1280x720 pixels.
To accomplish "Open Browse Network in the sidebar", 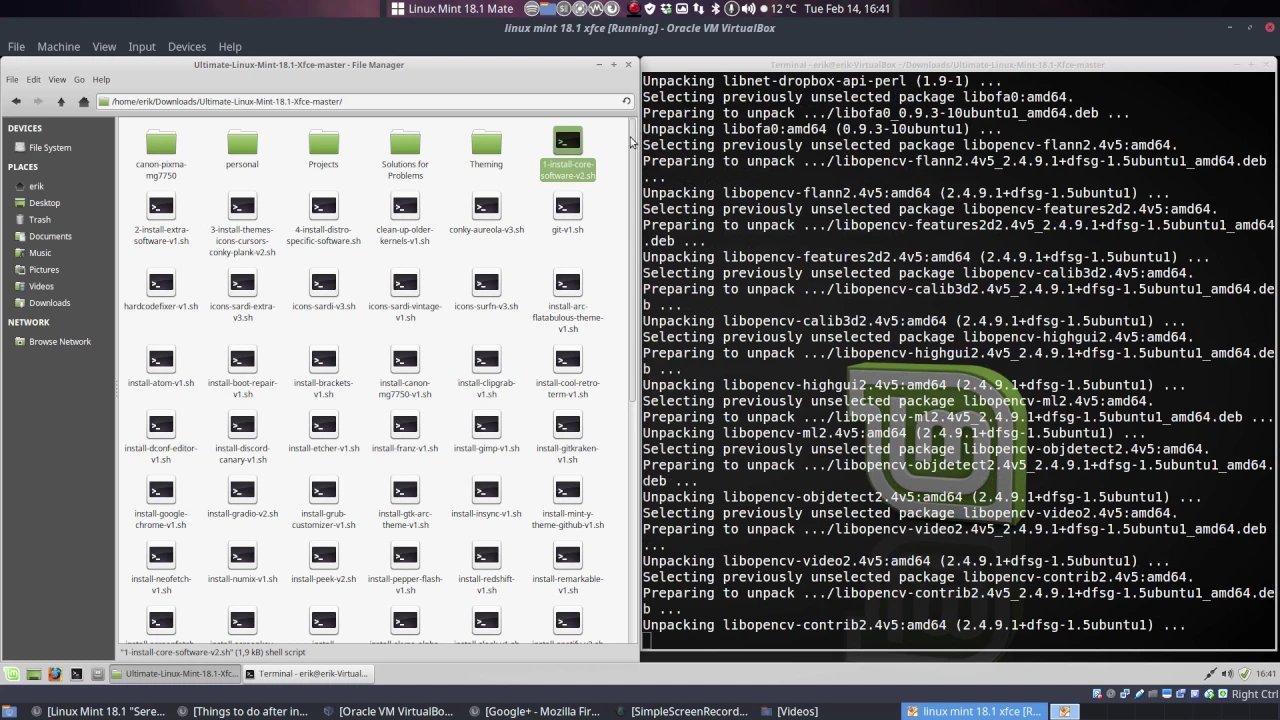I will click(x=59, y=342).
